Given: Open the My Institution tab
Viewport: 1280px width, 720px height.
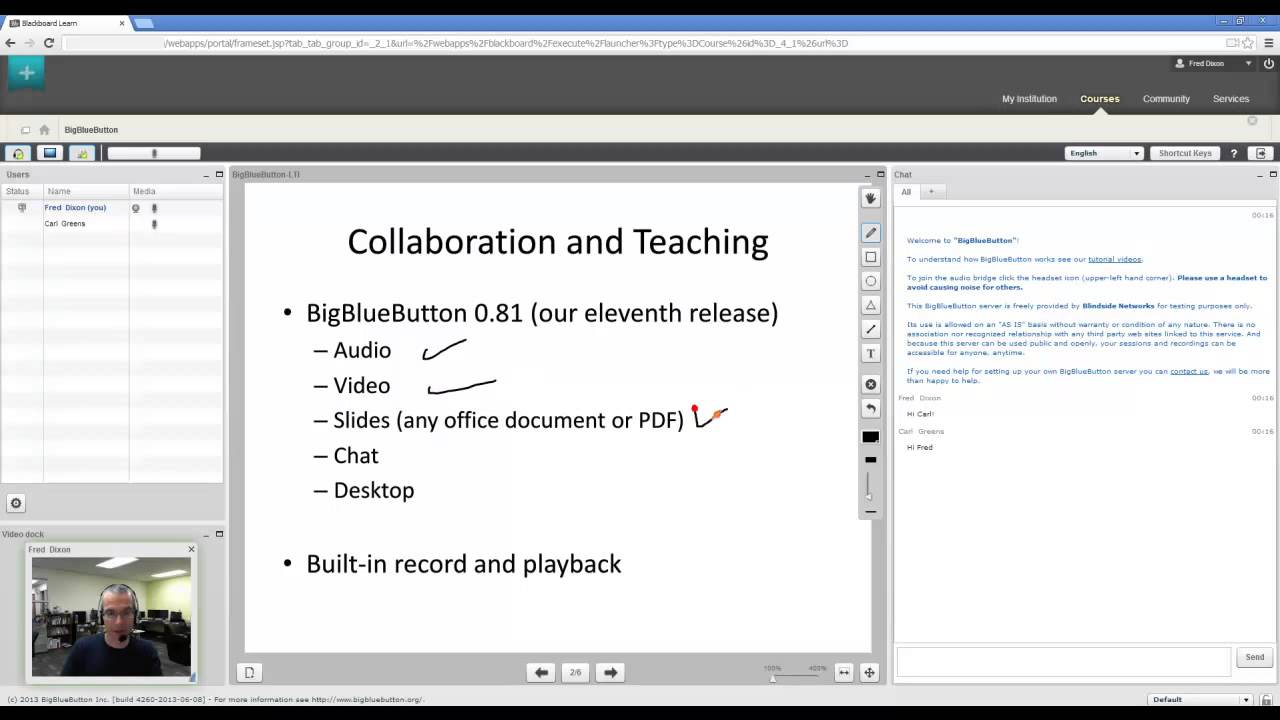Looking at the screenshot, I should pos(1029,99).
